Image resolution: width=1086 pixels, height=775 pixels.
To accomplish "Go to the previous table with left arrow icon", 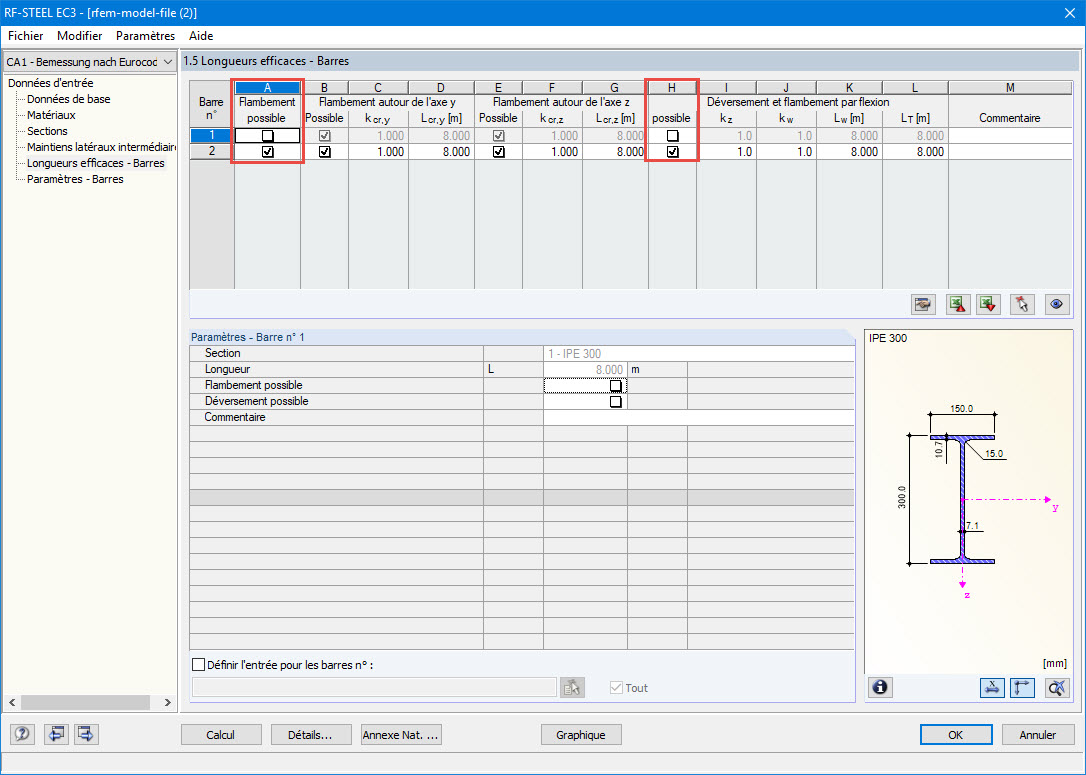I will click(x=56, y=734).
